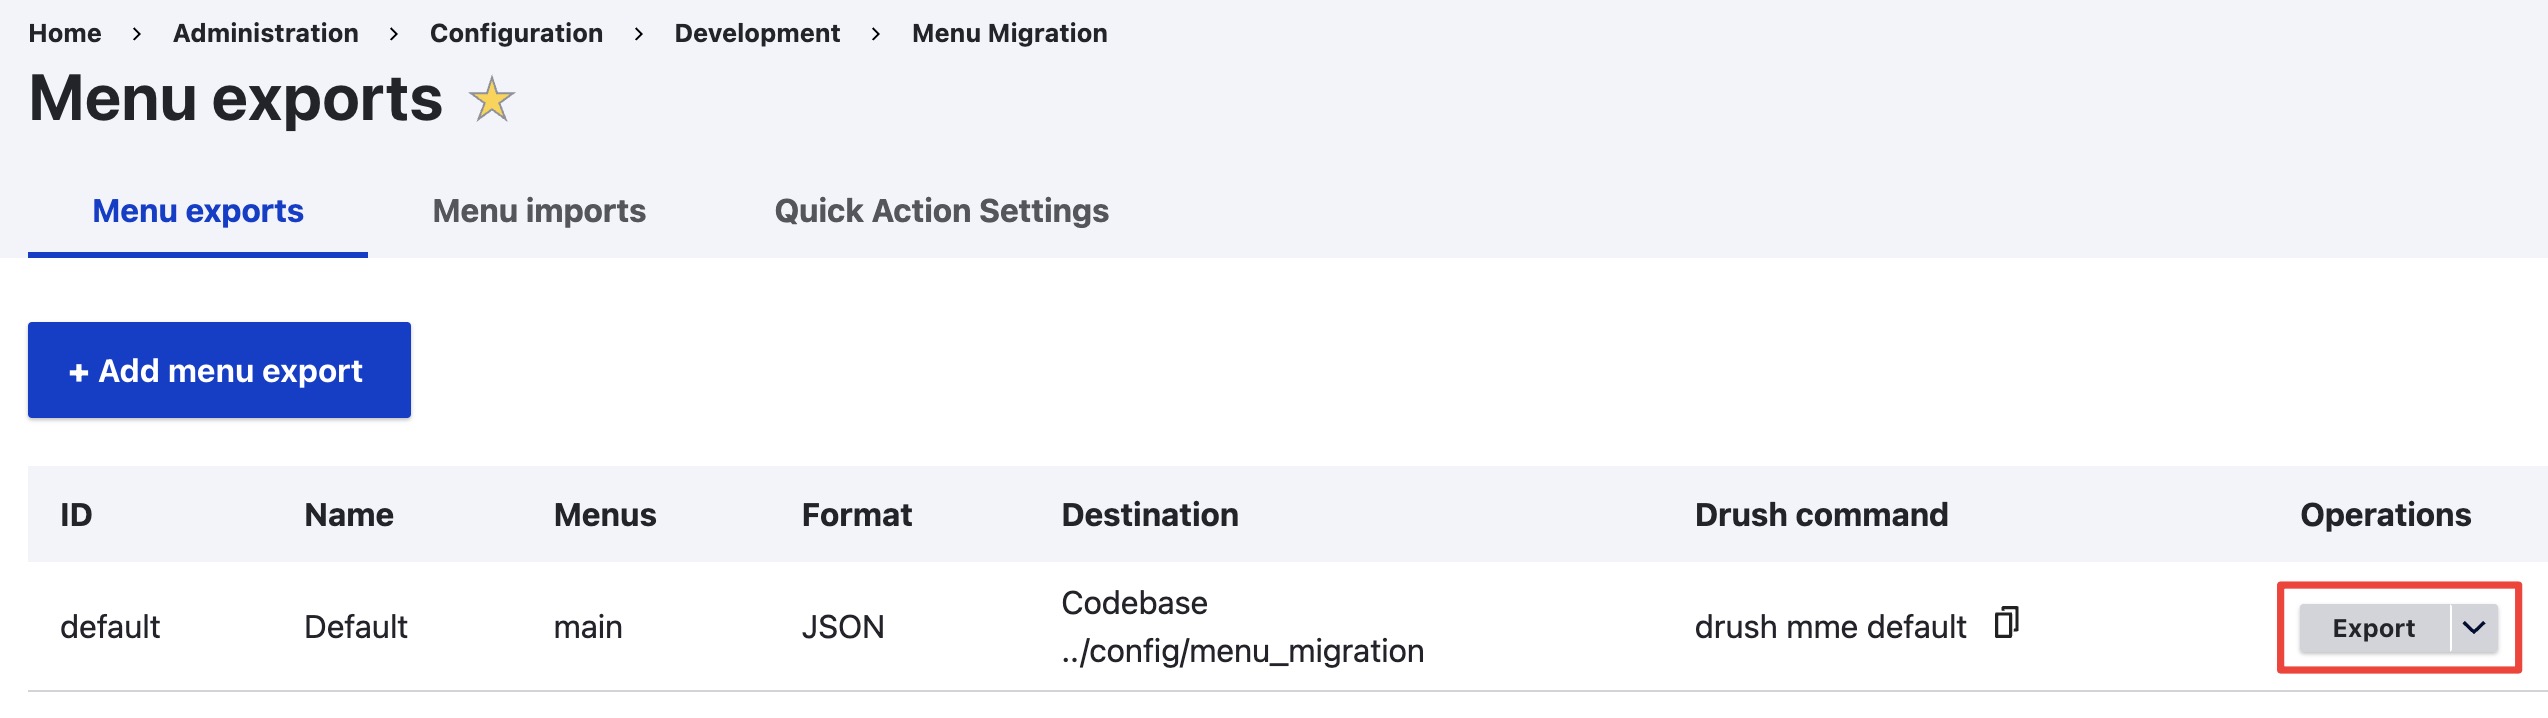The height and width of the screenshot is (718, 2548).
Task: Open the Quick Action Settings tab
Action: pyautogui.click(x=940, y=211)
